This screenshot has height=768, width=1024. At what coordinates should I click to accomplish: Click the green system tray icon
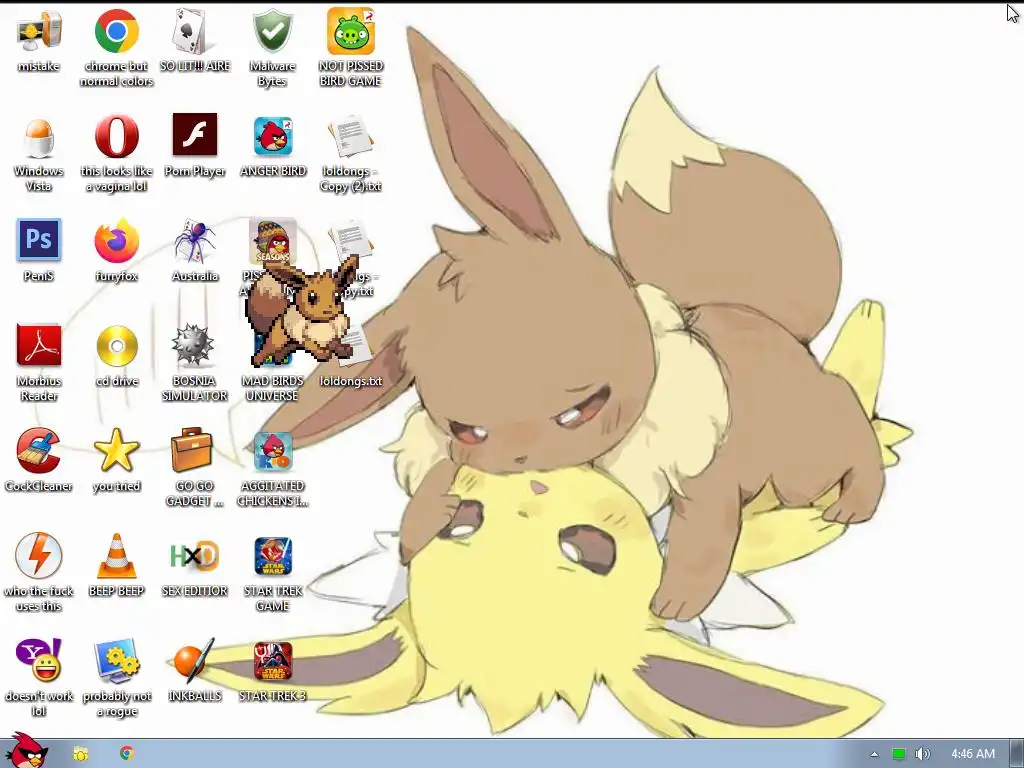899,754
